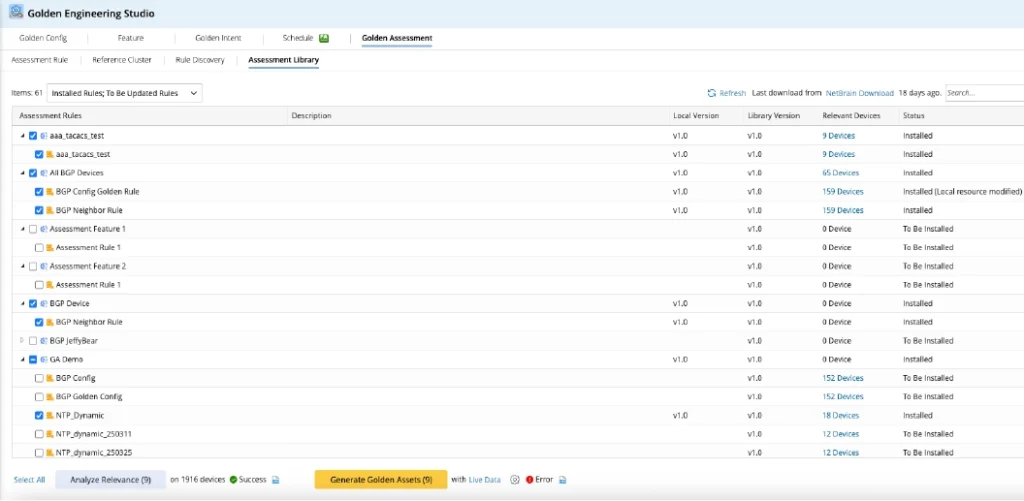The image size is (1024, 501).
Task: Click the Relevant Devices column header
Action: tap(851, 116)
